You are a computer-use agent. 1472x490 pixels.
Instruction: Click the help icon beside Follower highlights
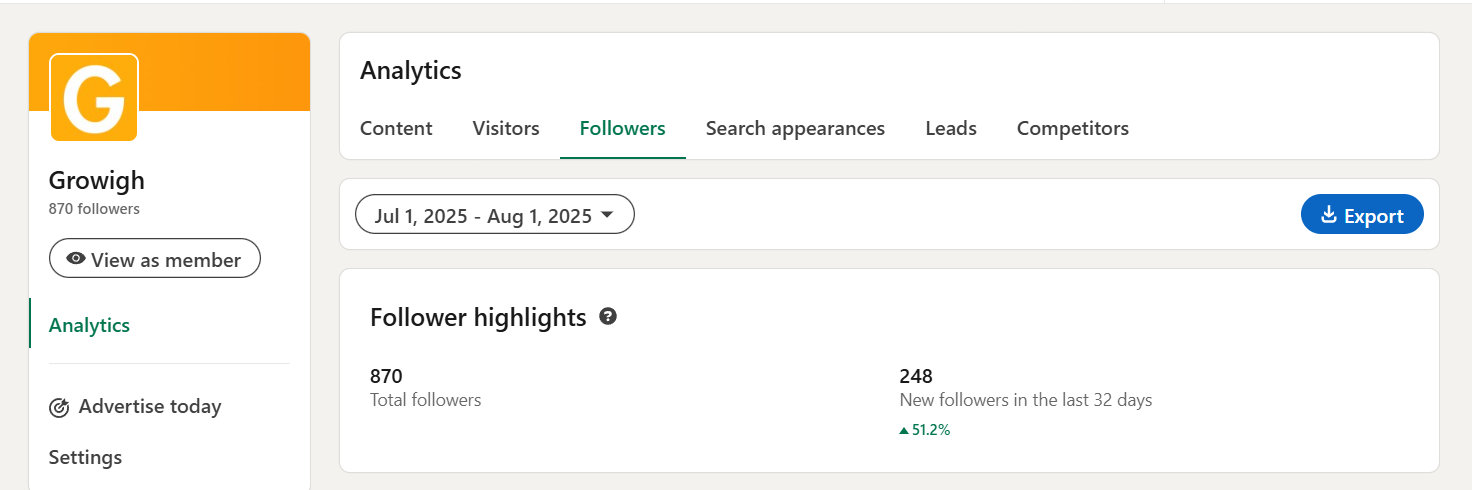pos(608,317)
